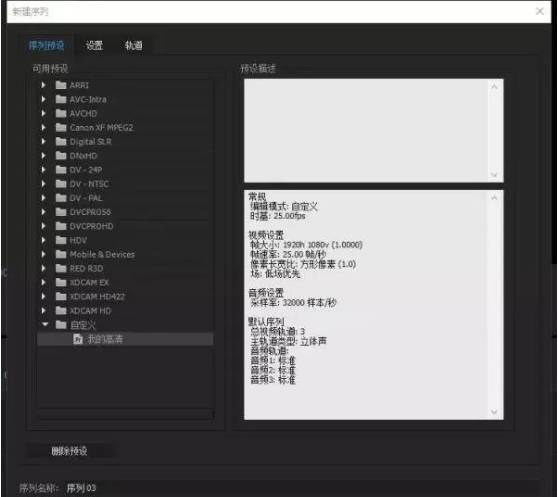Expand the DV - 24P folder

pyautogui.click(x=43, y=170)
